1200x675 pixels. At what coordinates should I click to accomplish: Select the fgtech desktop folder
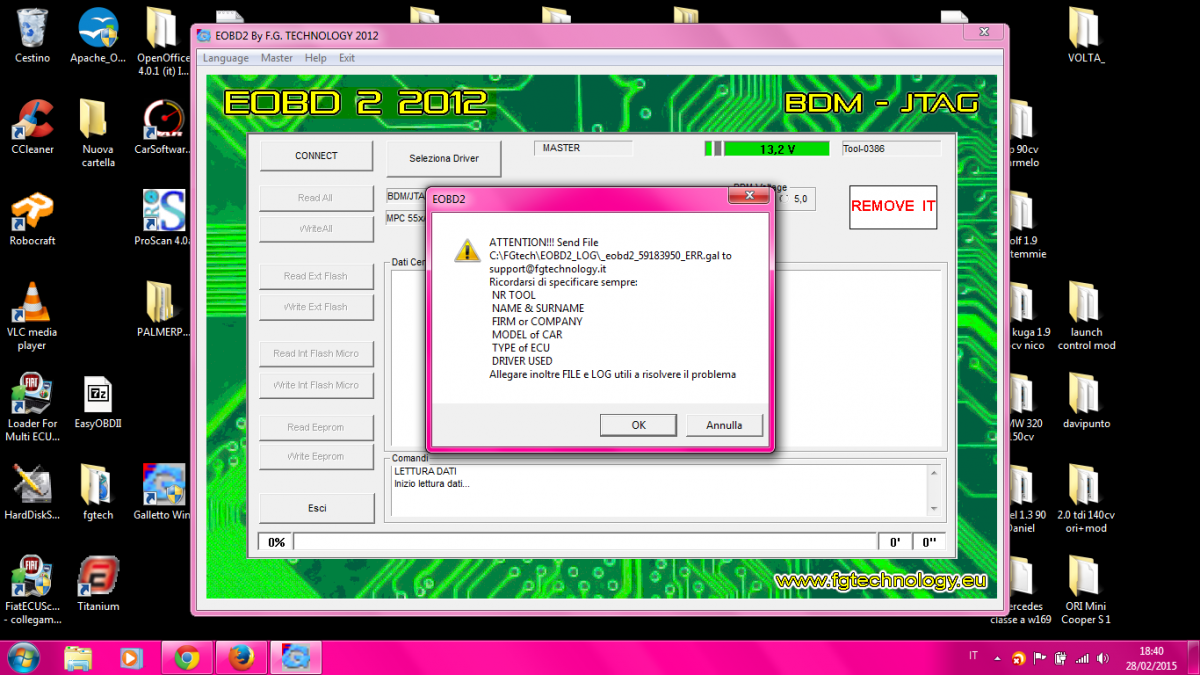tap(98, 493)
